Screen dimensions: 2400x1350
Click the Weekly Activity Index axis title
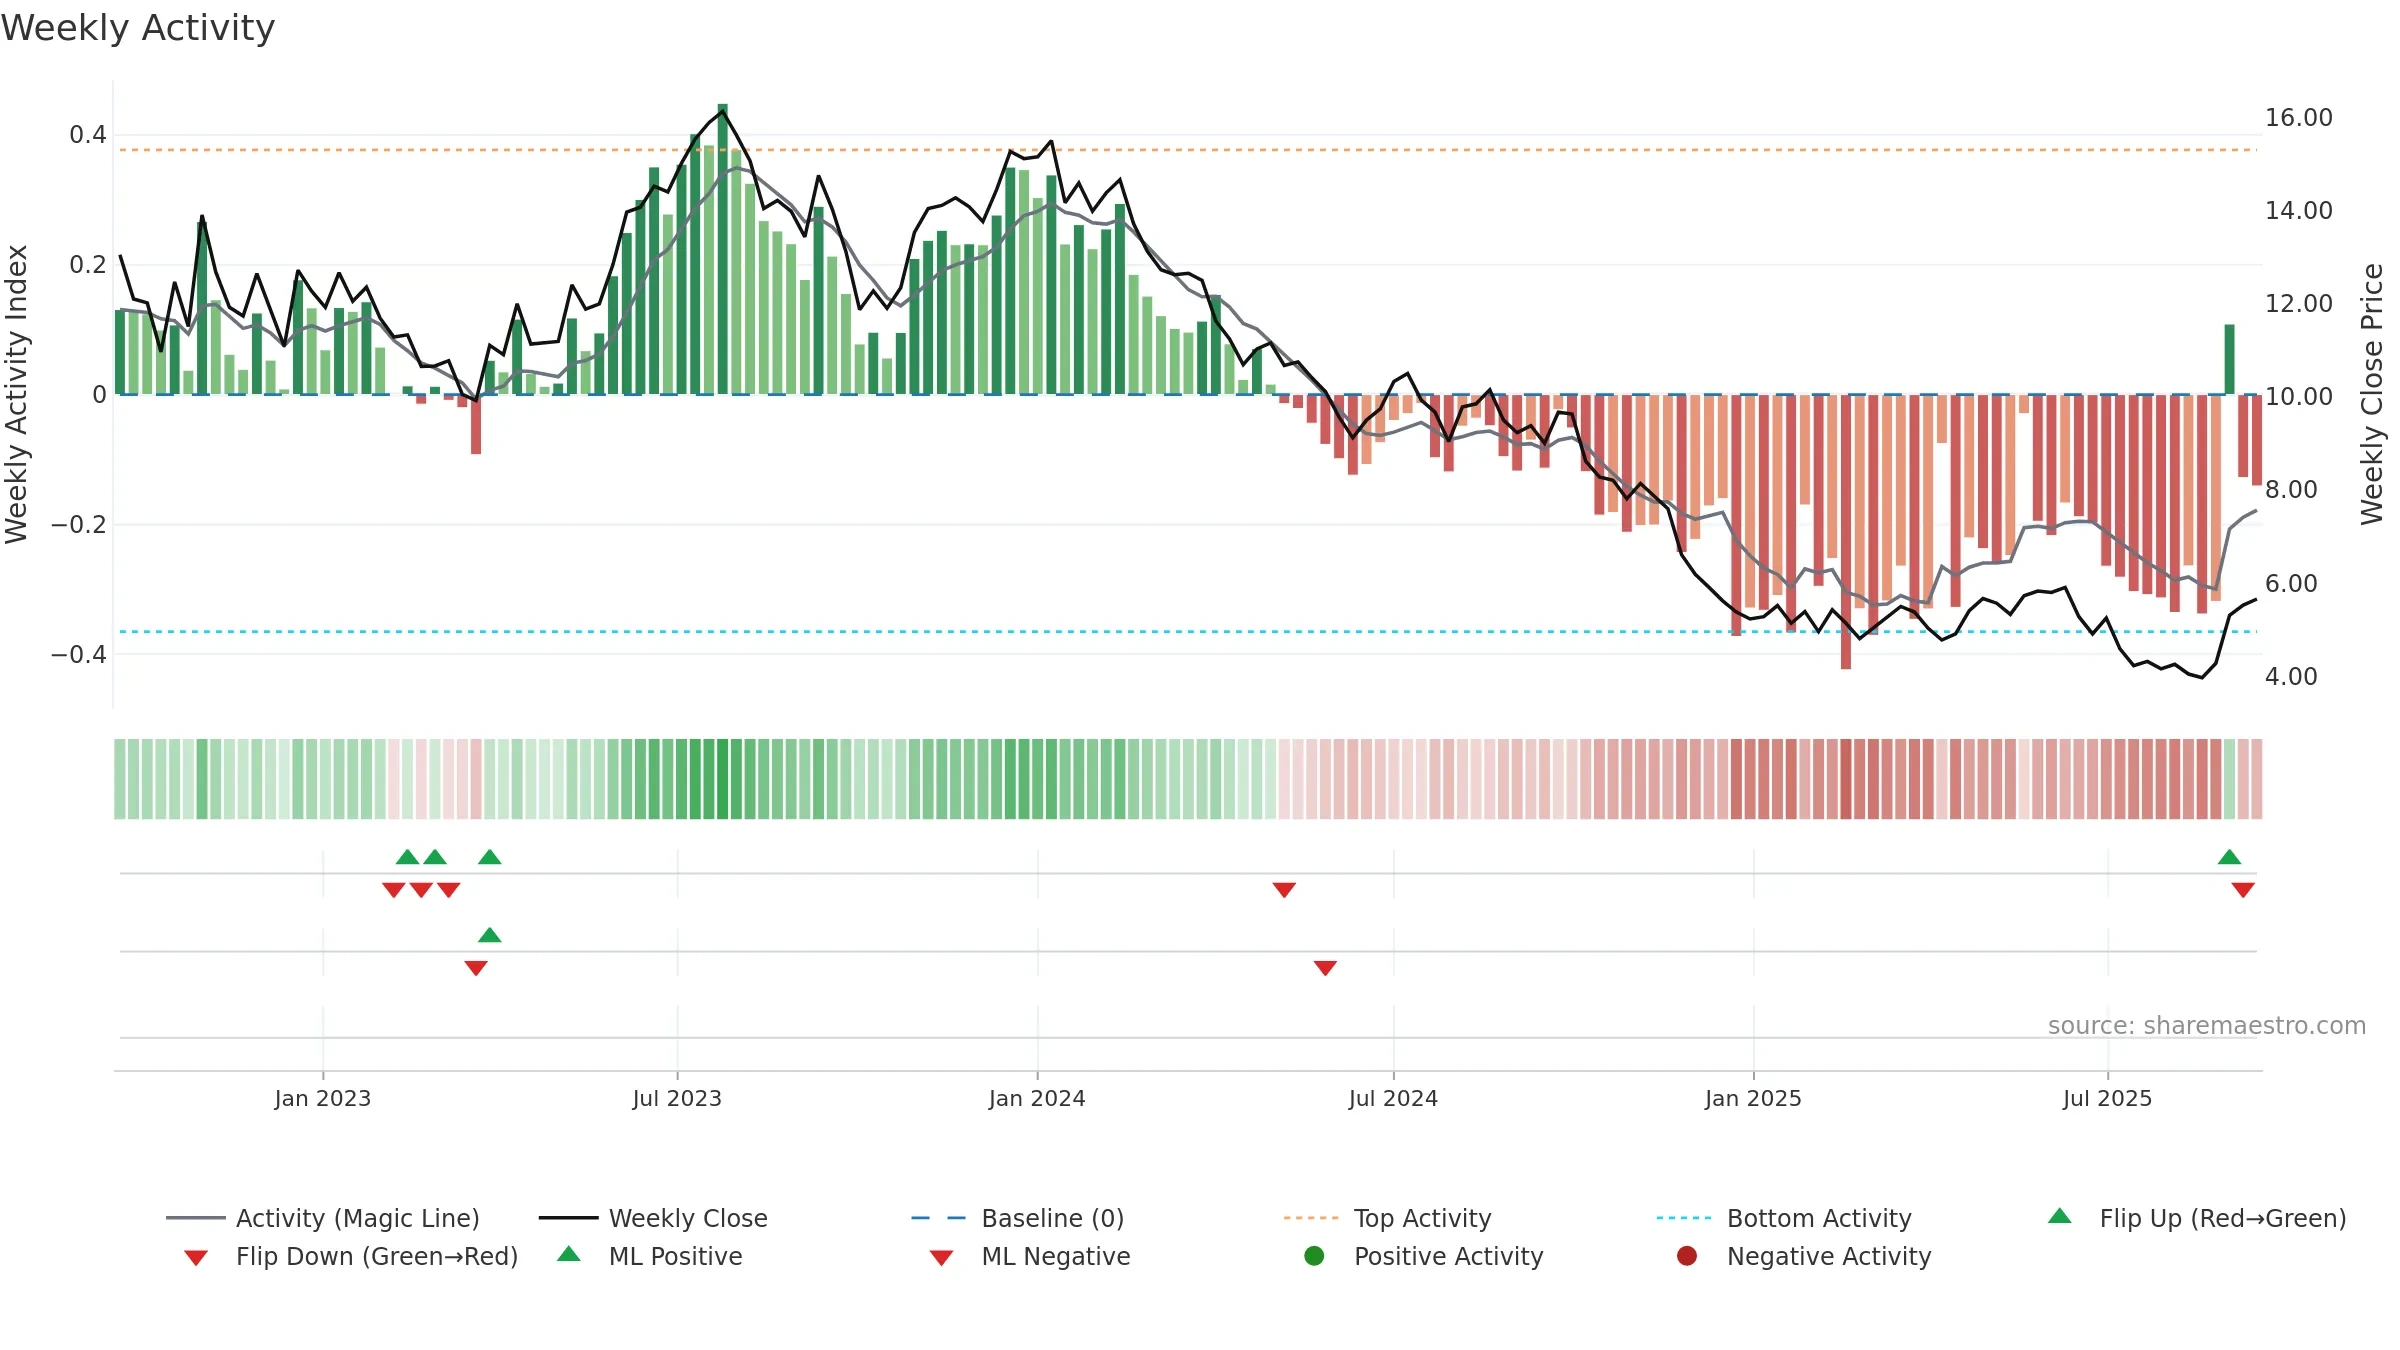click(x=16, y=395)
